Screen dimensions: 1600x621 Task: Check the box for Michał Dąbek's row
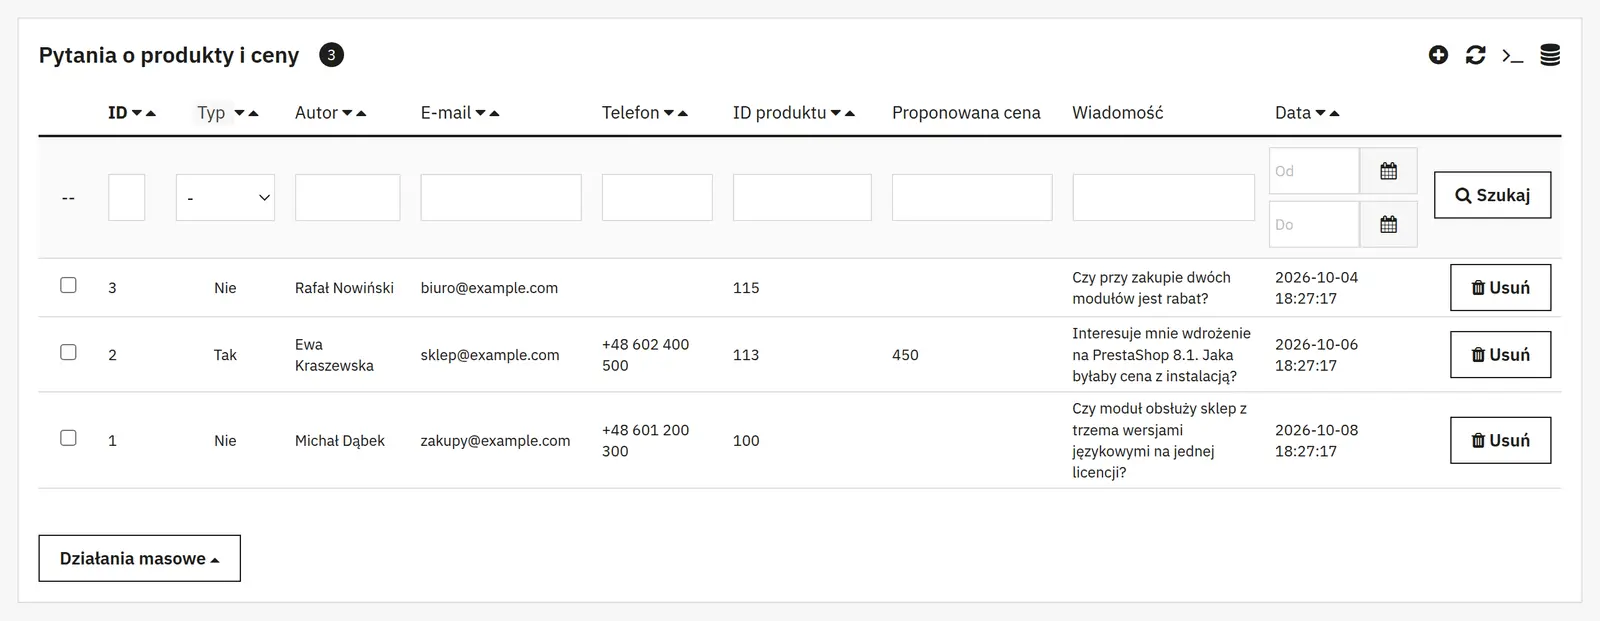click(x=68, y=438)
